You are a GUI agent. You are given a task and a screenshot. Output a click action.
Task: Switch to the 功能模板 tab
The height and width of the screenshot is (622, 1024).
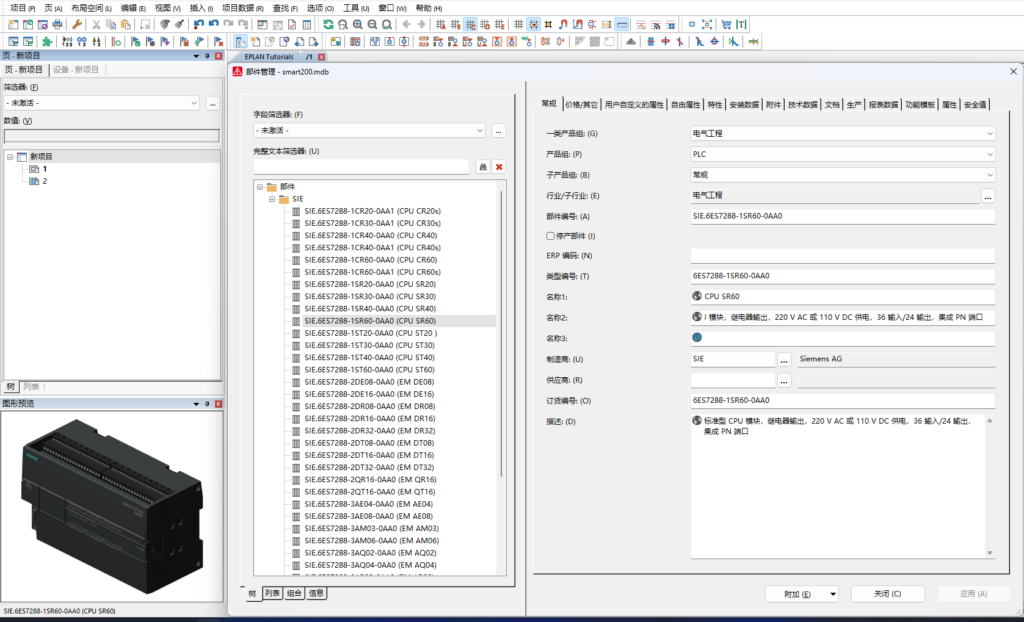coord(920,105)
